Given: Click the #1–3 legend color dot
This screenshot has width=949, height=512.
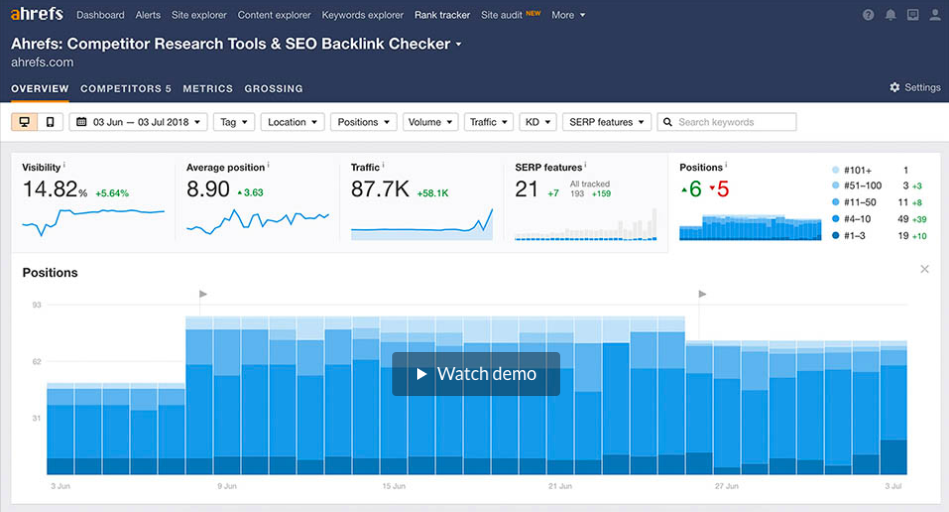Looking at the screenshot, I should point(836,235).
